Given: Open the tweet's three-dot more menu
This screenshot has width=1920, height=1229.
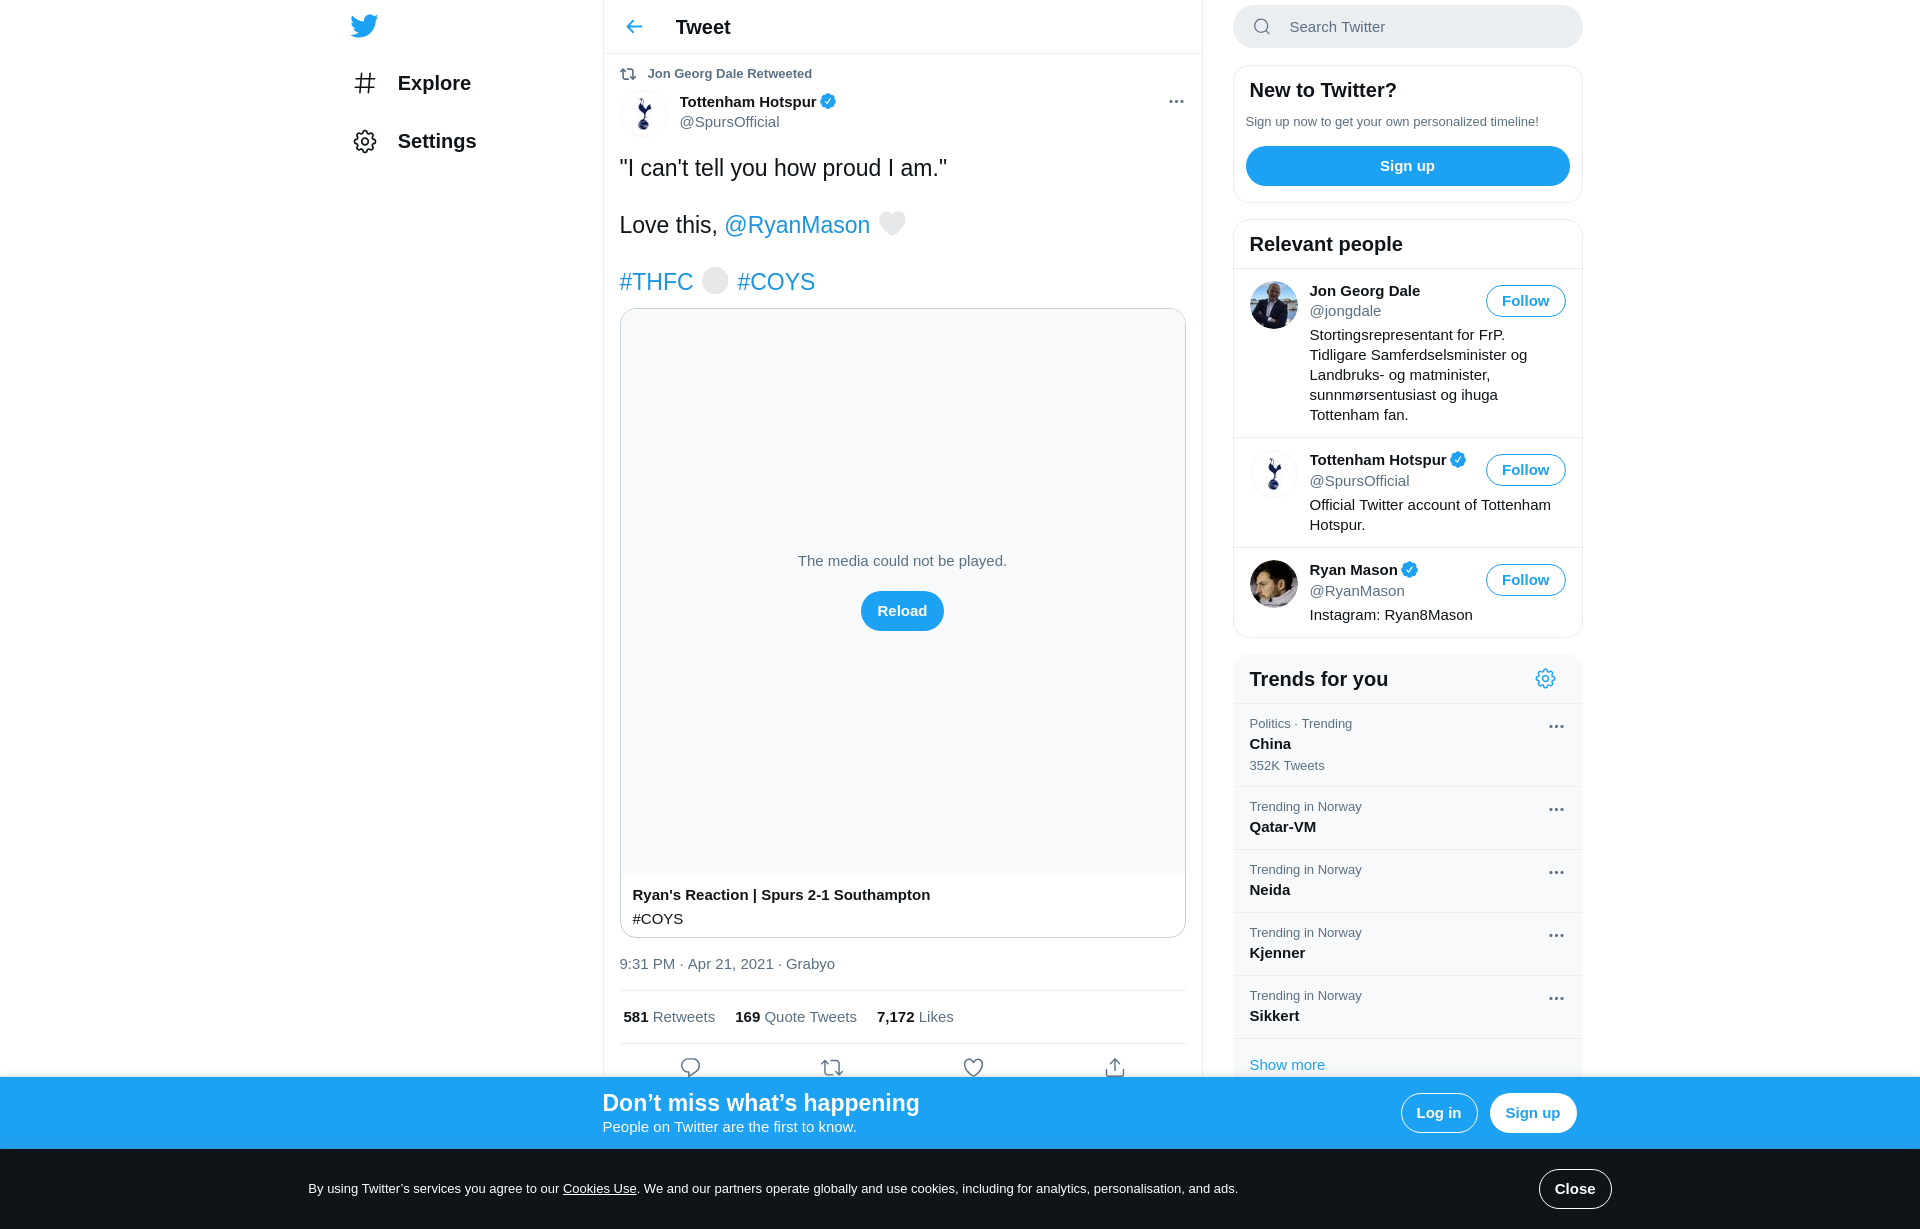Looking at the screenshot, I should coord(1176,102).
